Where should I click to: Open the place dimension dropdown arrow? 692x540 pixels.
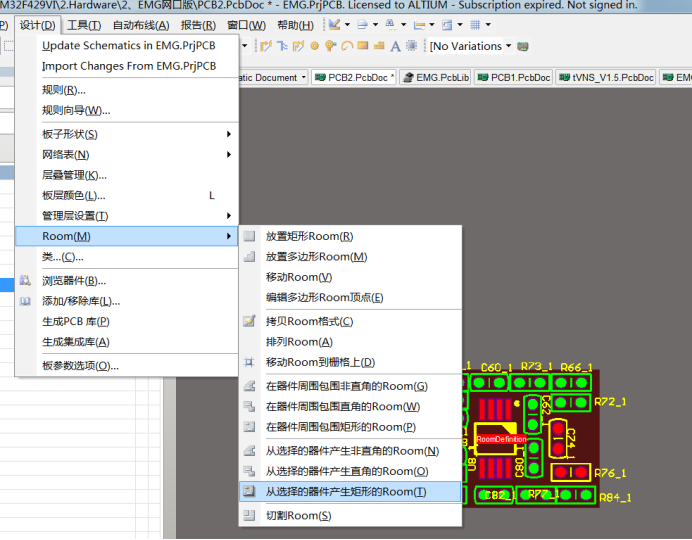[x=432, y=25]
